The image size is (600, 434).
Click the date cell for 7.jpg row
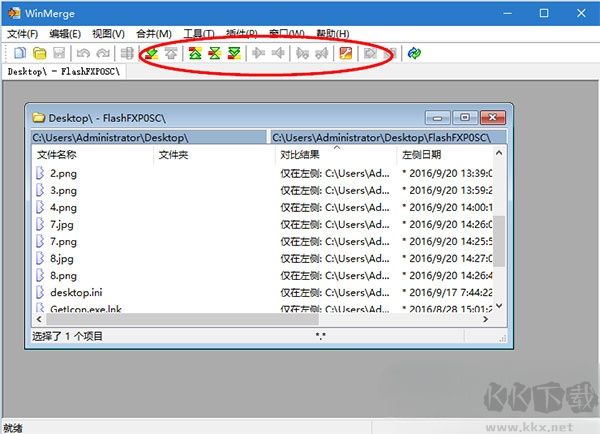click(447, 224)
